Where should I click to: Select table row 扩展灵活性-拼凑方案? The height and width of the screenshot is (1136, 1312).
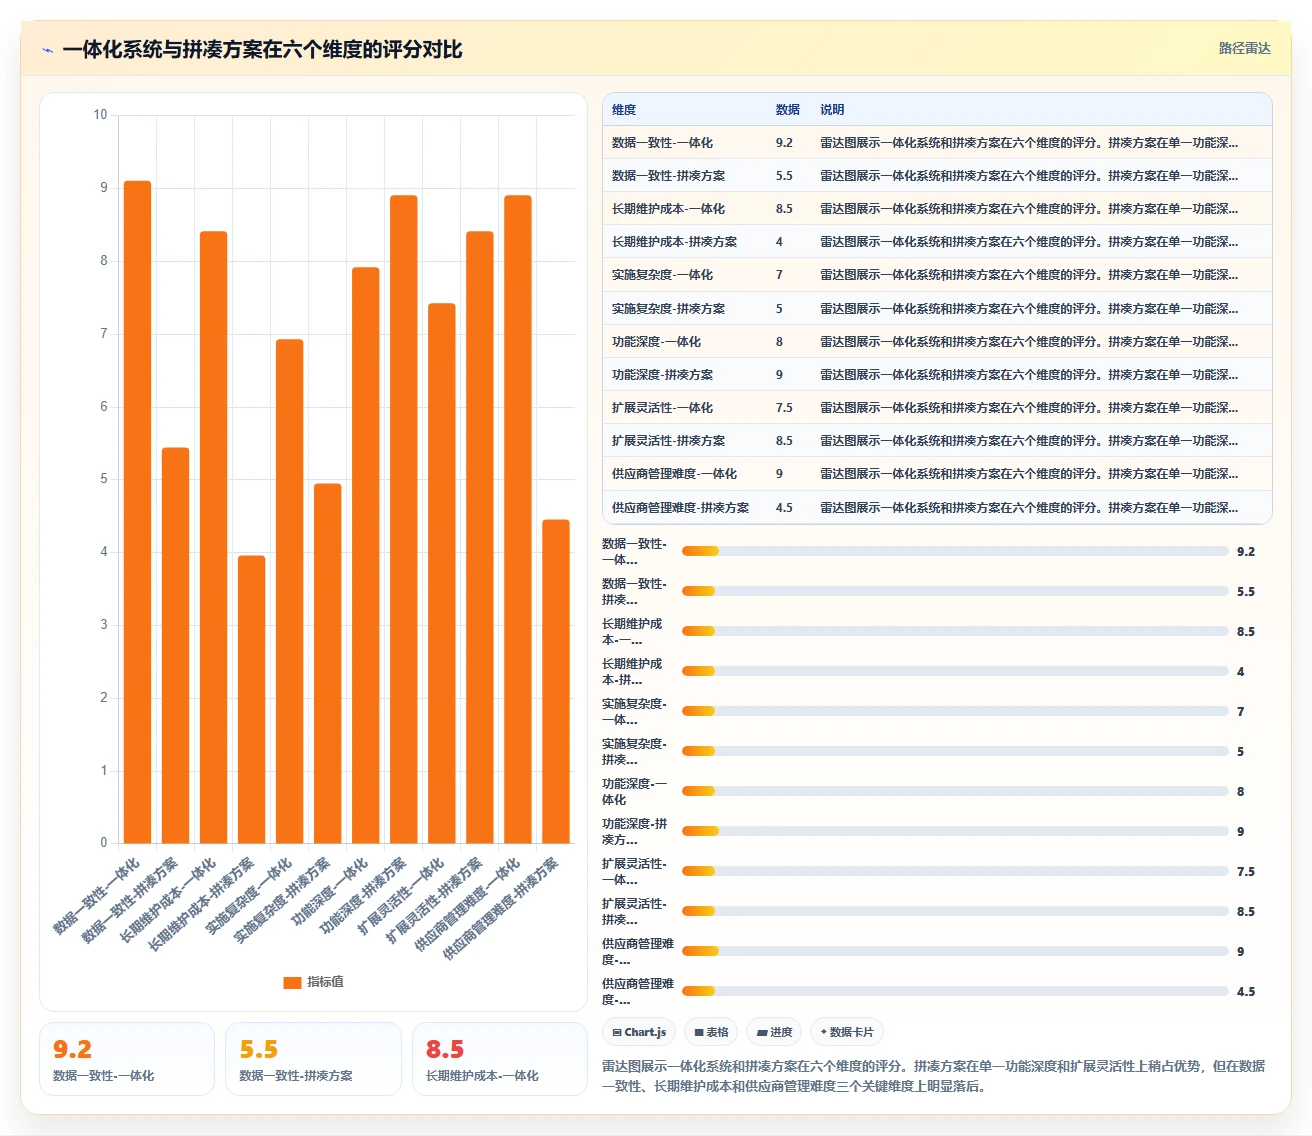click(937, 440)
